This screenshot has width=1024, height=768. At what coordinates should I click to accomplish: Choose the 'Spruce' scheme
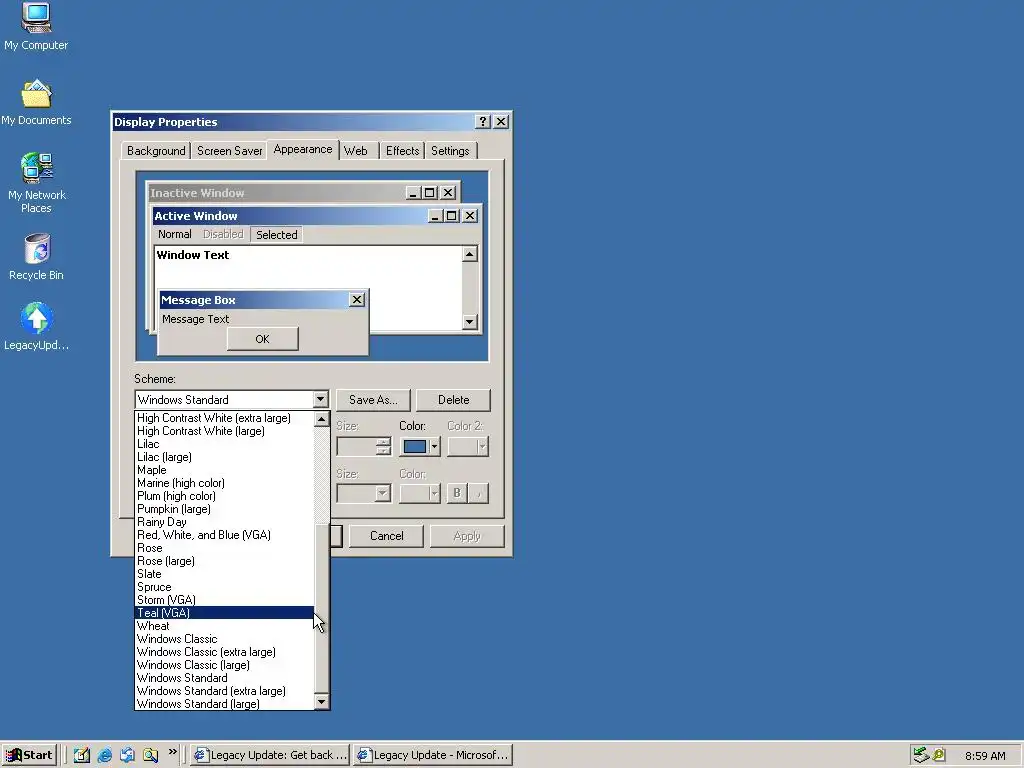225,587
